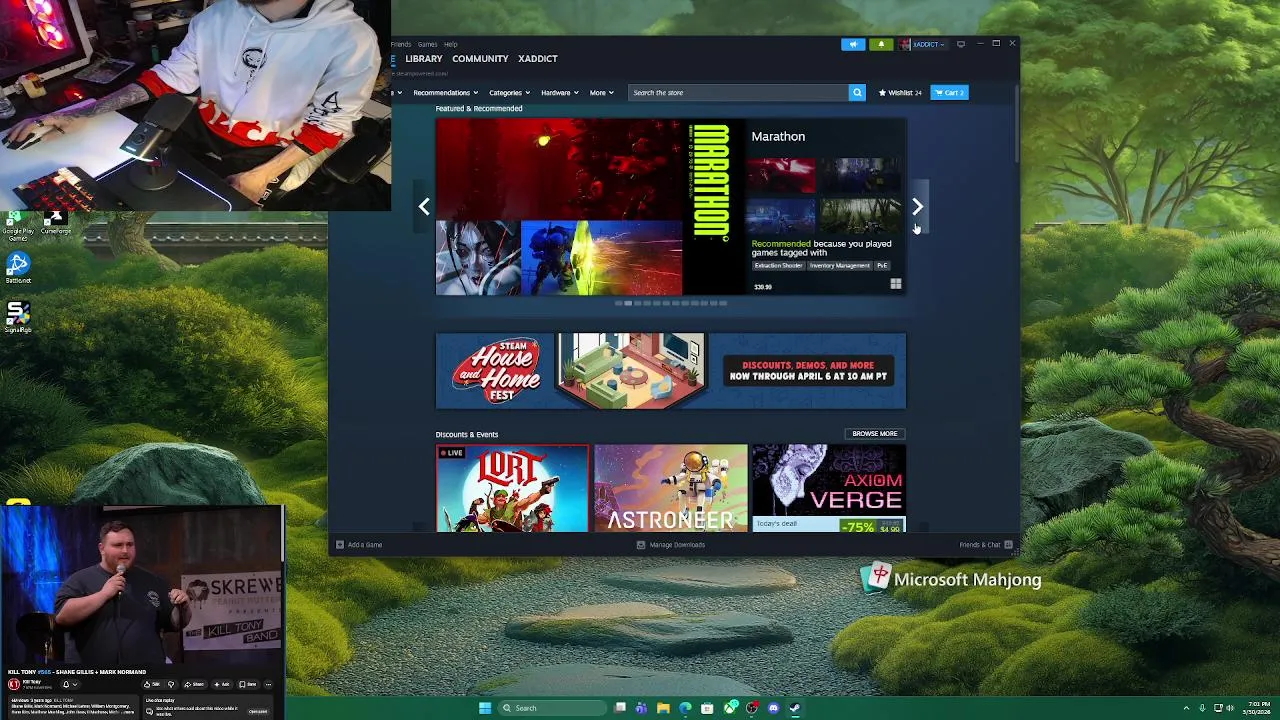Switch to COMMUNITY tab
The height and width of the screenshot is (720, 1280).
click(x=480, y=59)
